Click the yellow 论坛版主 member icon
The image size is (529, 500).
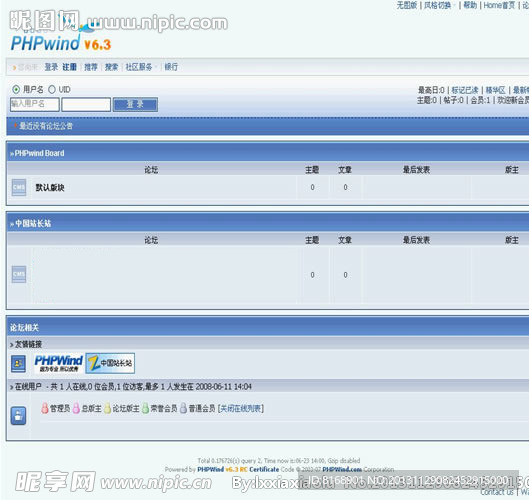click(x=107, y=408)
